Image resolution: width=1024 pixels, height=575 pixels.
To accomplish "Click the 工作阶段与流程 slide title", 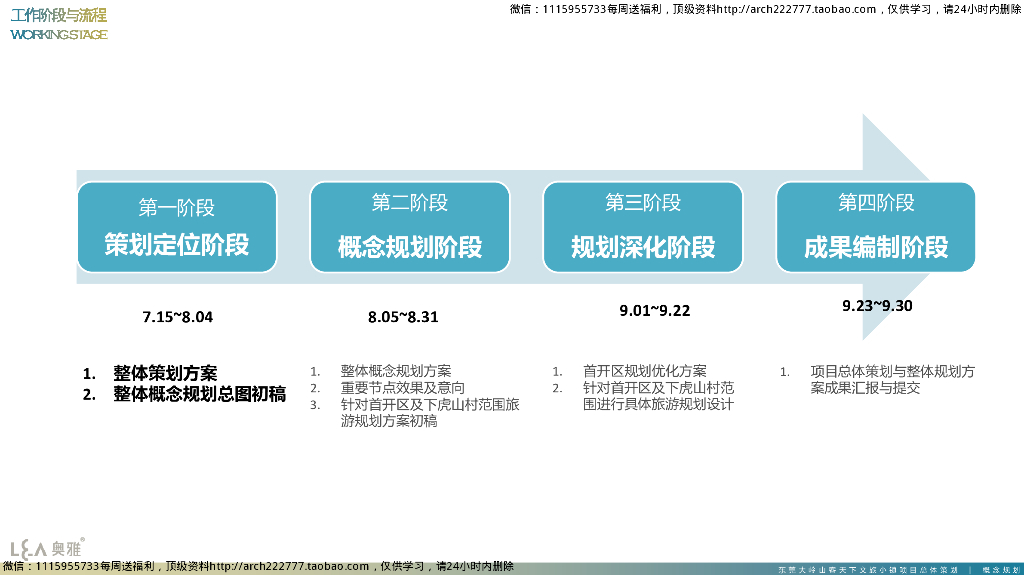I will tap(59, 15).
